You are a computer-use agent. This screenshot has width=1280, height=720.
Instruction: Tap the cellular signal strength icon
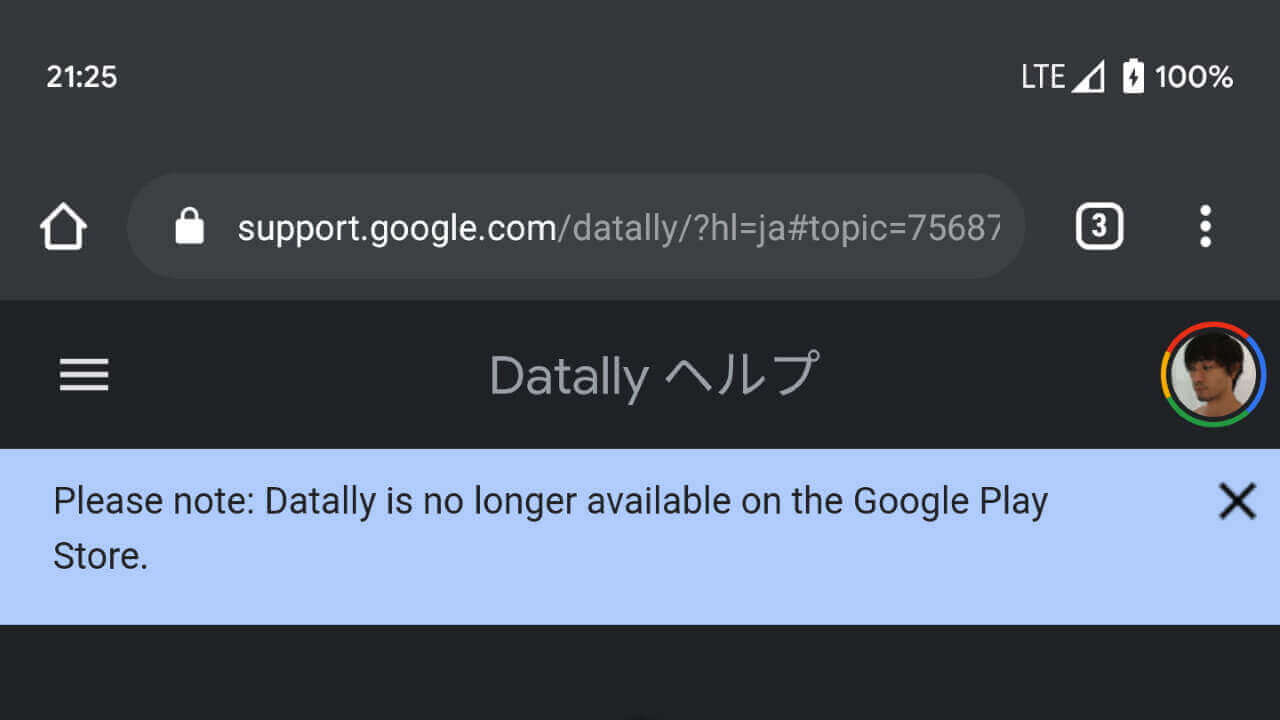tap(1087, 77)
